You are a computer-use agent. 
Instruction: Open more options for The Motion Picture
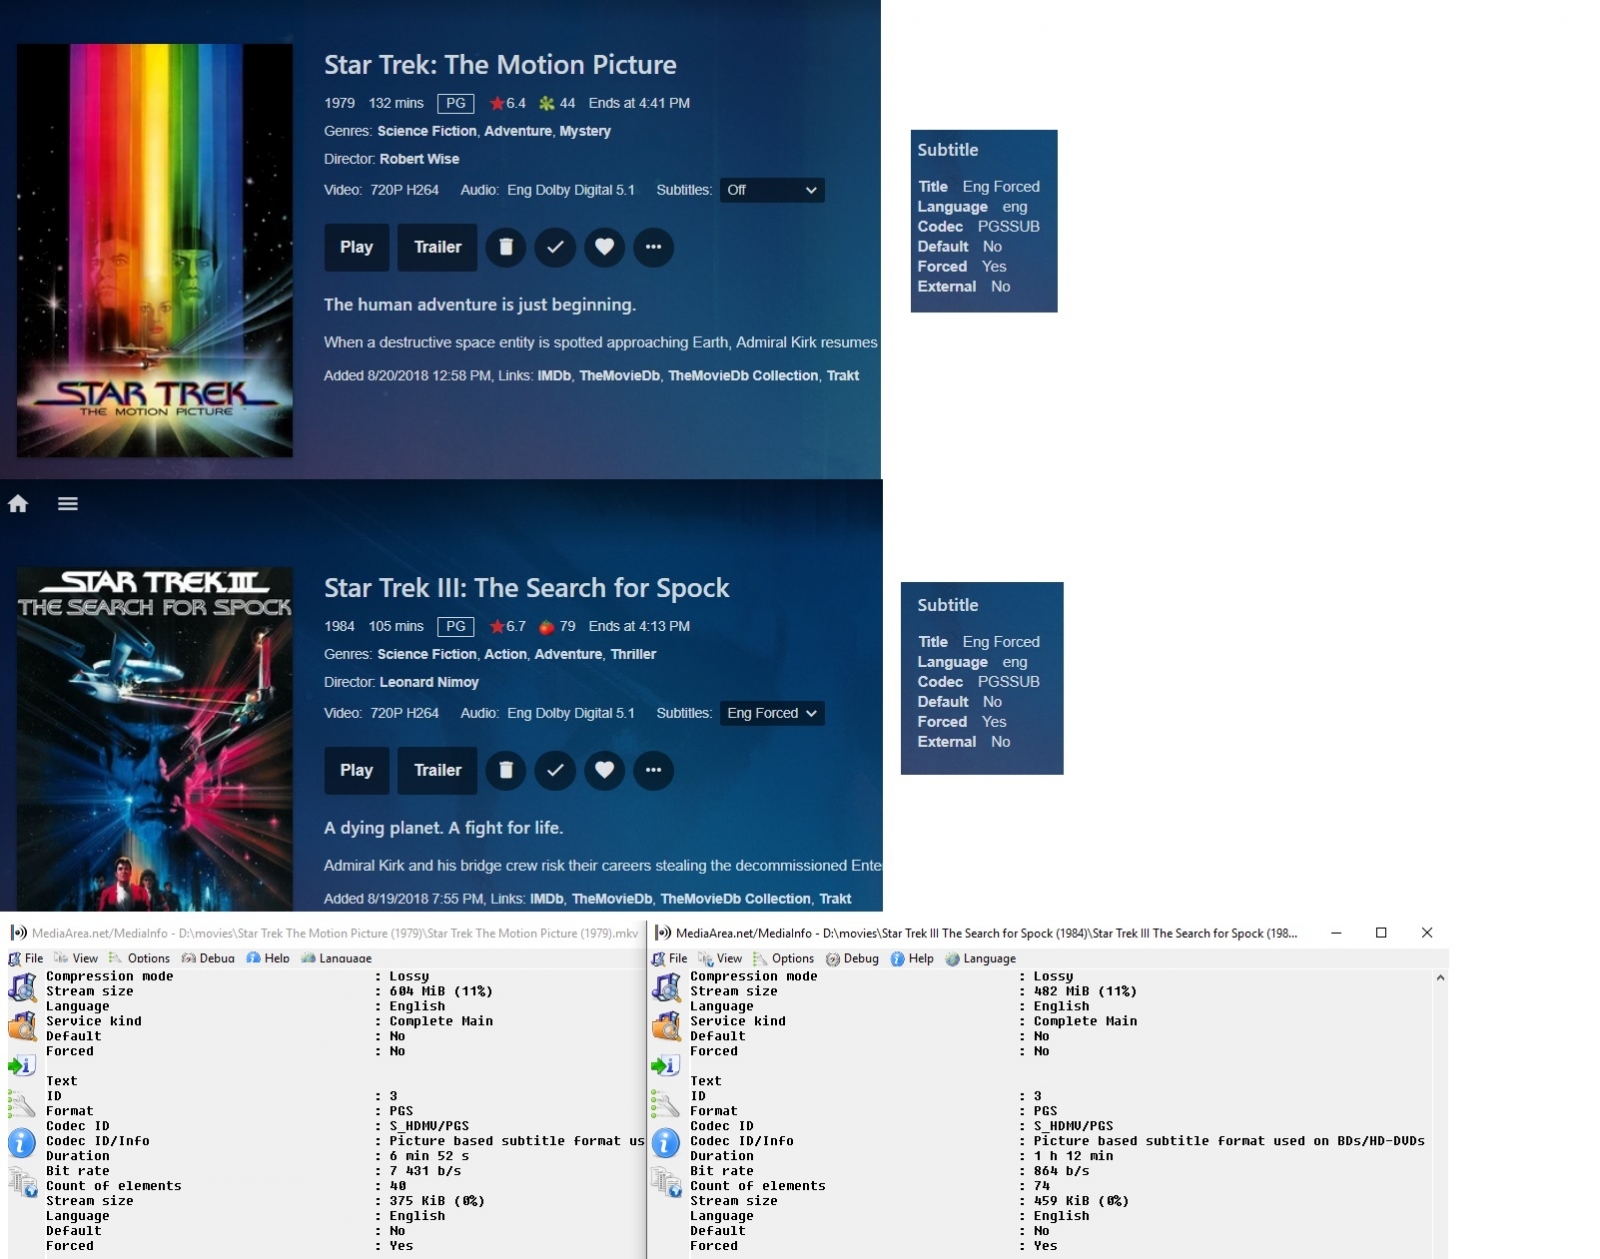[x=653, y=247]
